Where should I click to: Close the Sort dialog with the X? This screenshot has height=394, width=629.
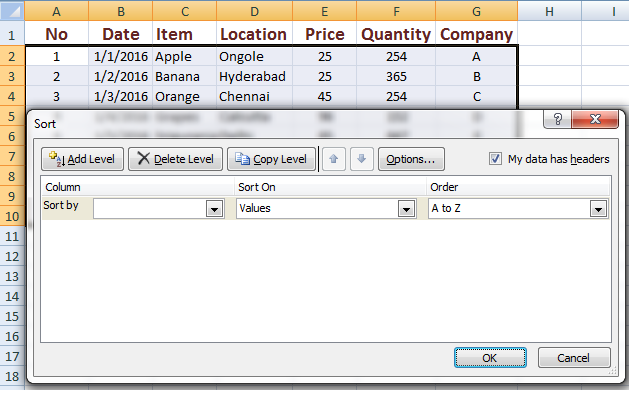[595, 119]
